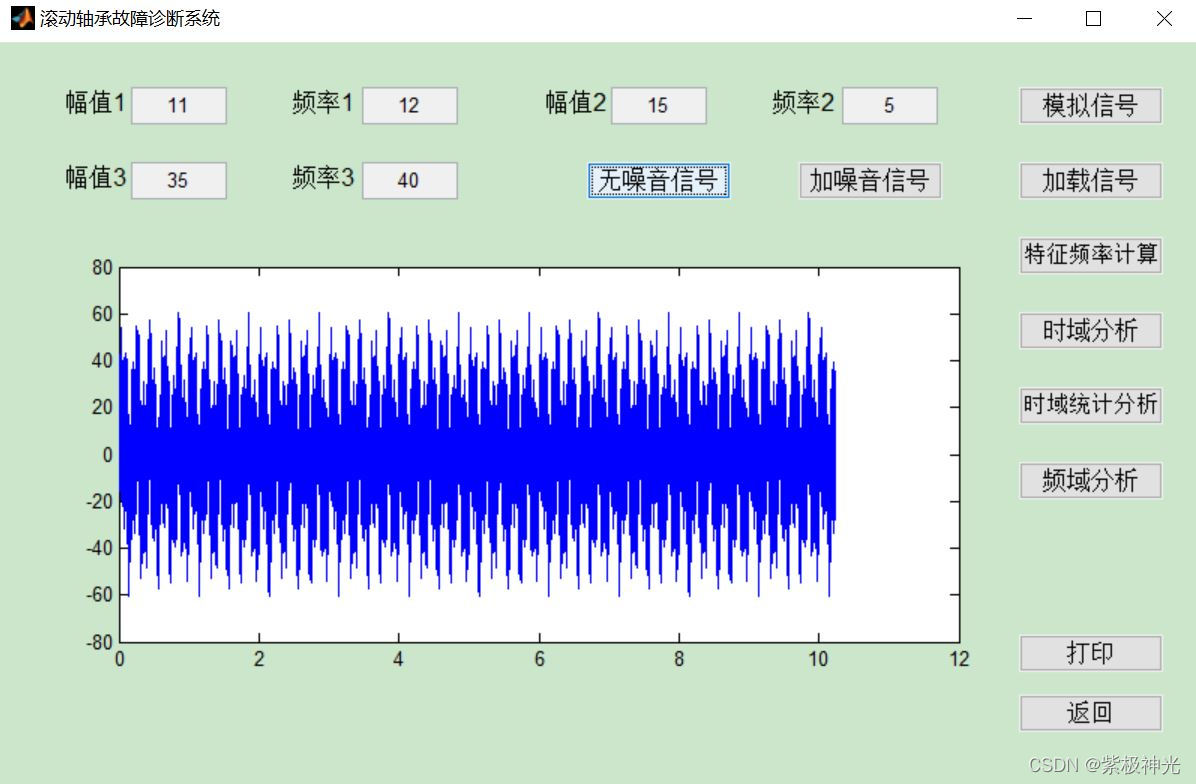Click the 幅值3 input field showing 35

pyautogui.click(x=178, y=181)
